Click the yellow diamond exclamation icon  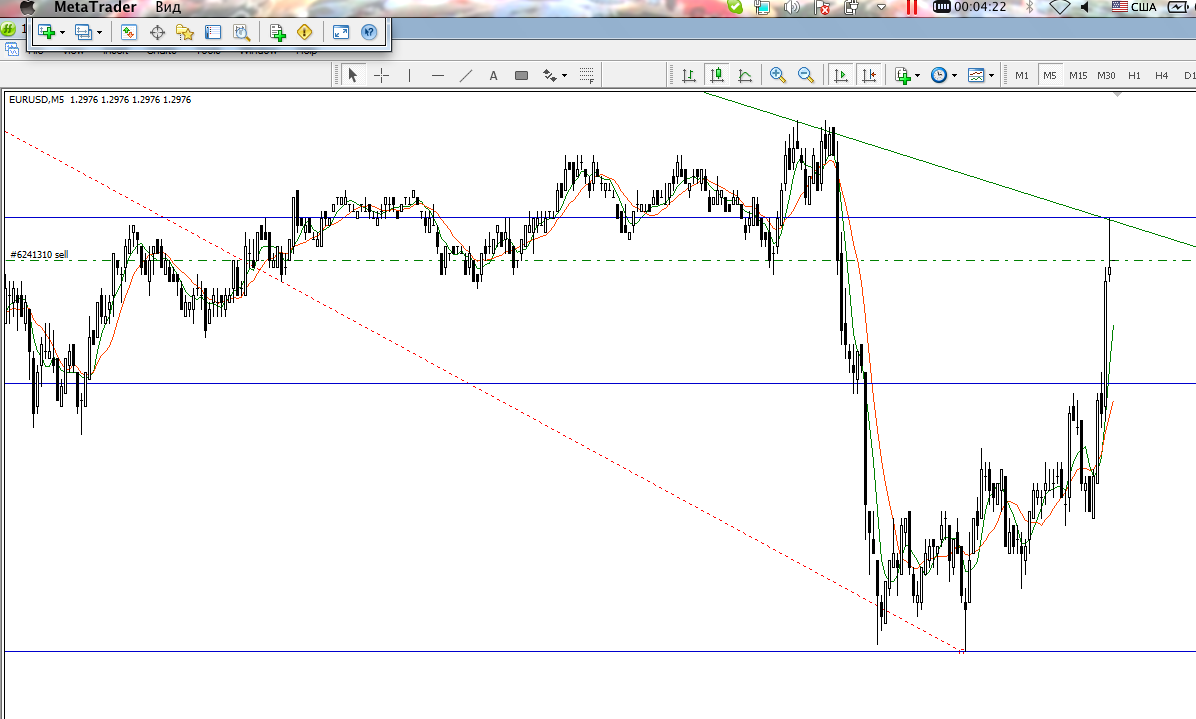304,32
